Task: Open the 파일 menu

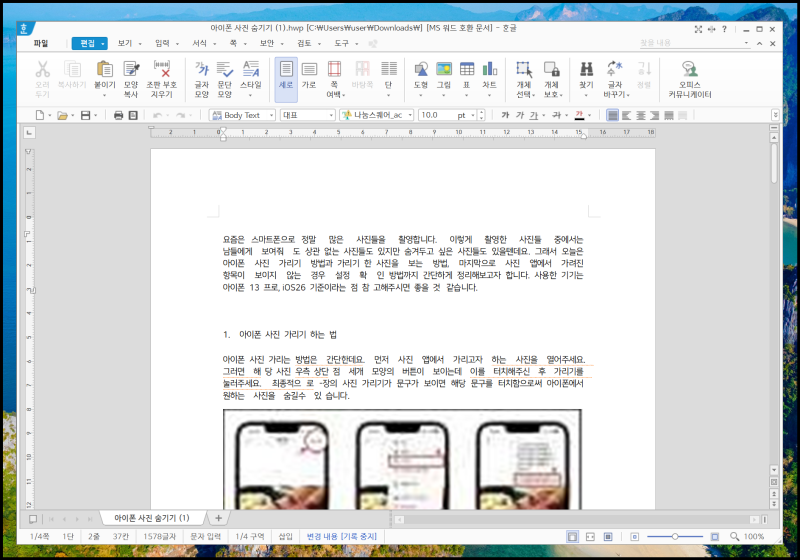Action: [41, 43]
